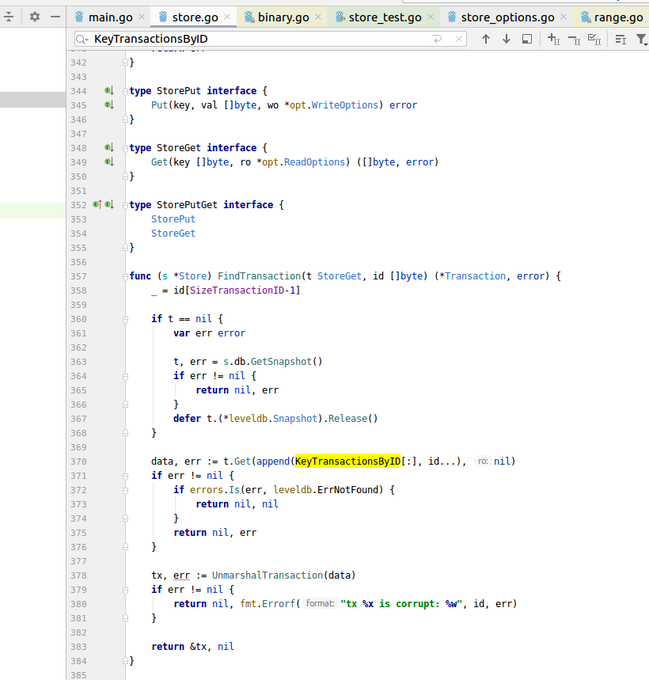Viewport: 649px width, 680px height.
Task: Click 'return &tx, nil' on line 383
Action: [x=192, y=646]
